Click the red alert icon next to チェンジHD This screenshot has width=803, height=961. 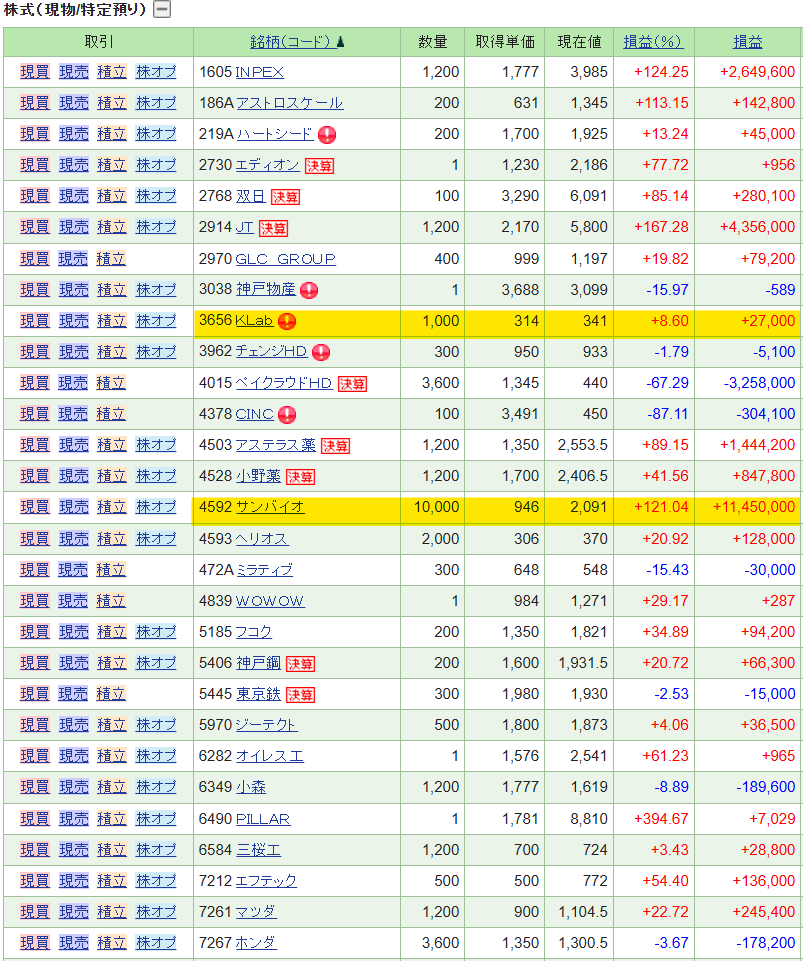(x=321, y=352)
